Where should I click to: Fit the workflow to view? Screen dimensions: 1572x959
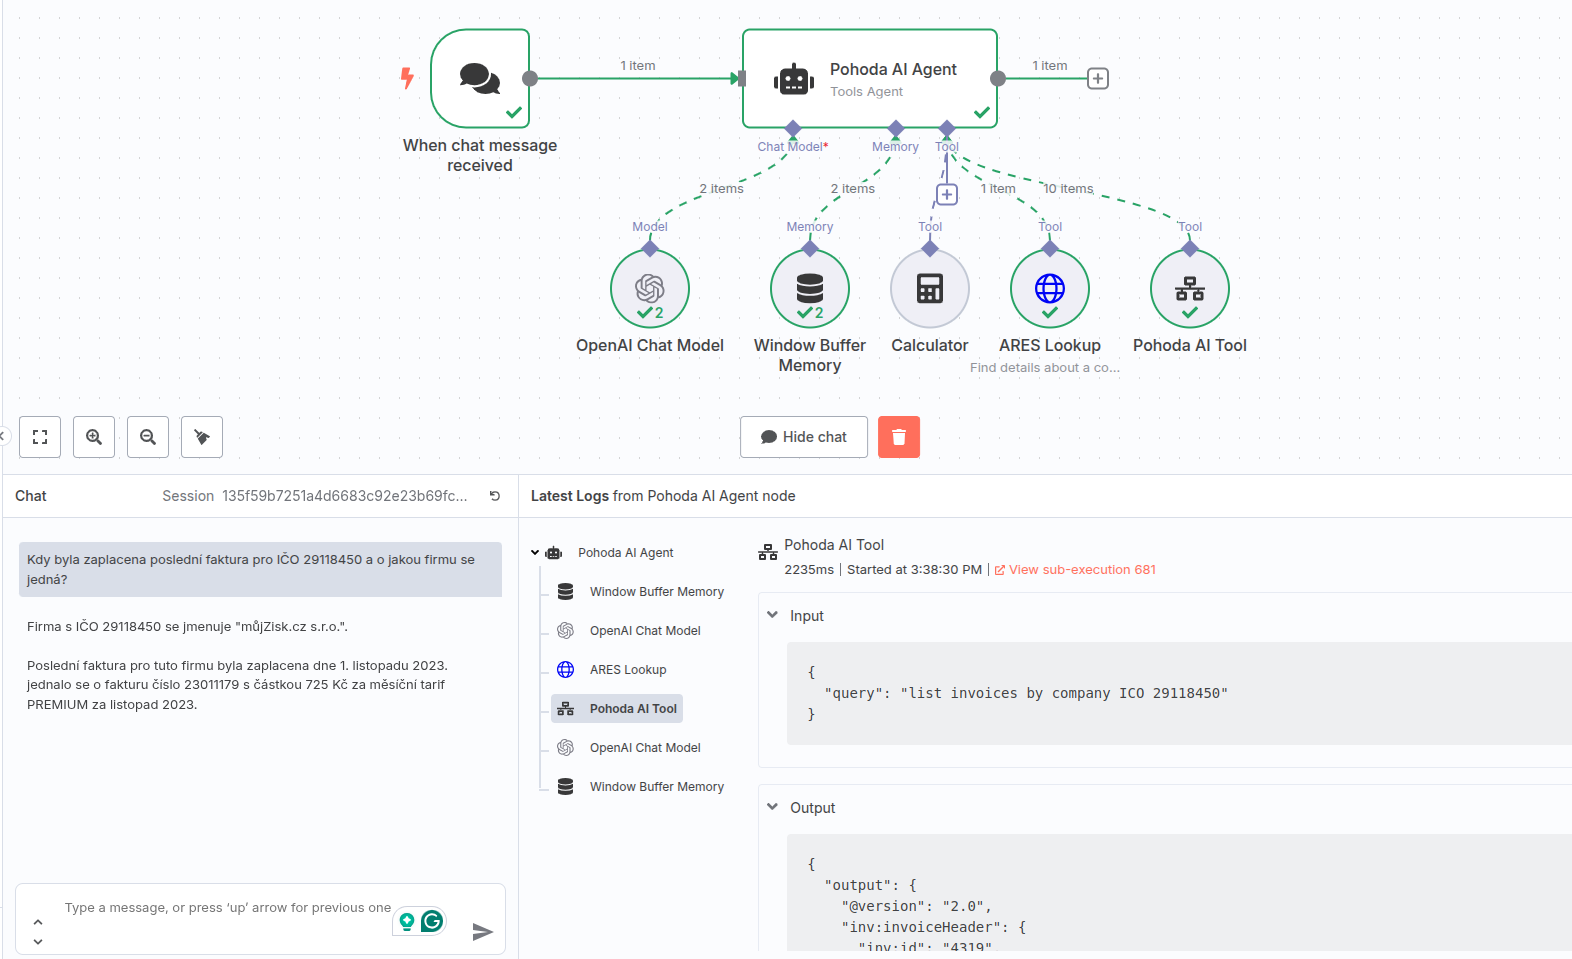(x=40, y=437)
